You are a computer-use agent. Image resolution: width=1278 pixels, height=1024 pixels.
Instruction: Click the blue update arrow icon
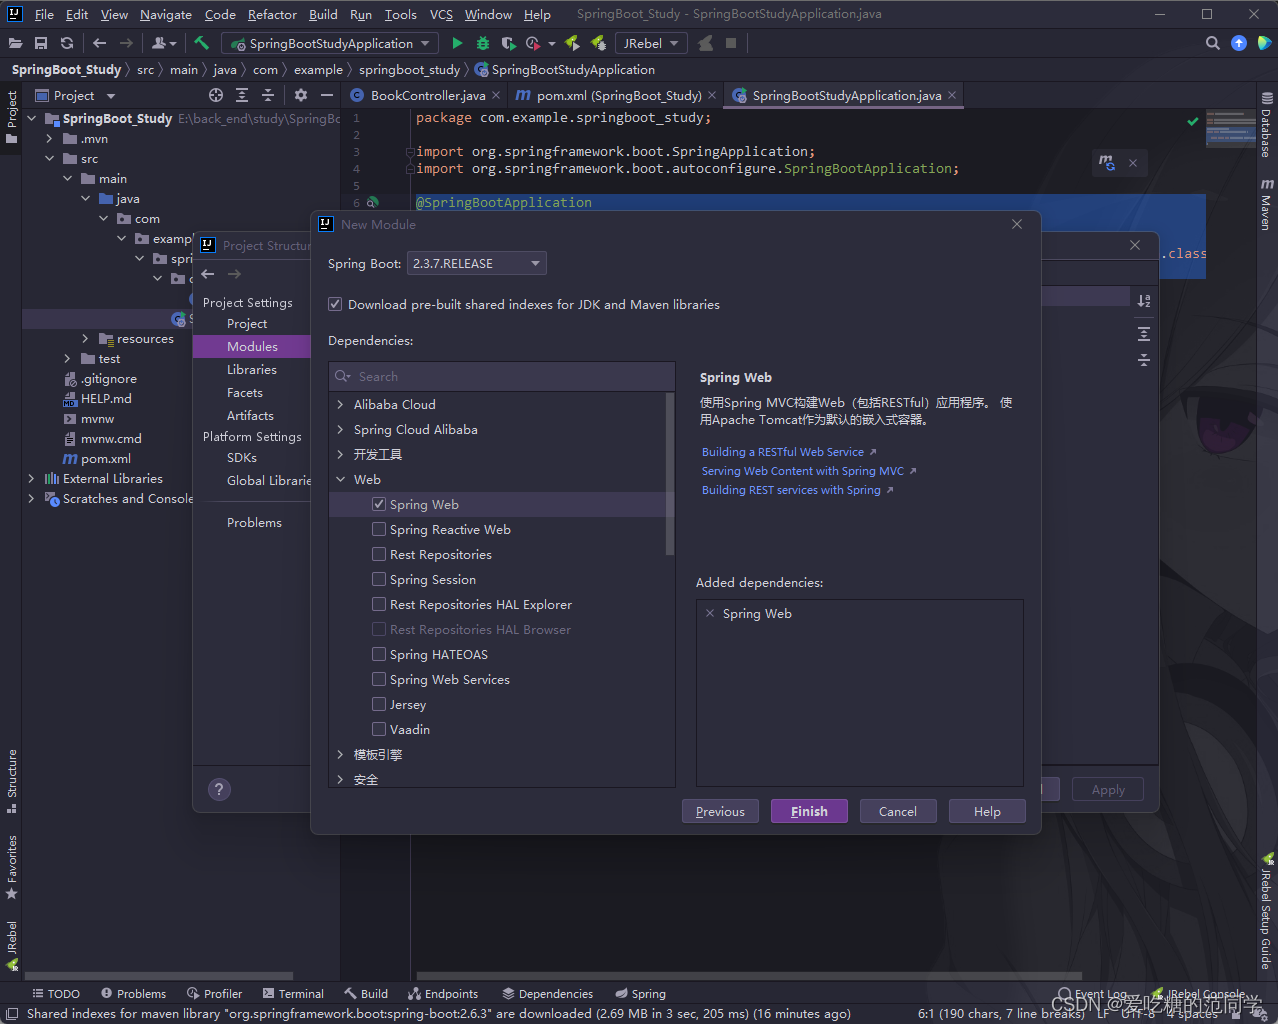coord(1239,43)
